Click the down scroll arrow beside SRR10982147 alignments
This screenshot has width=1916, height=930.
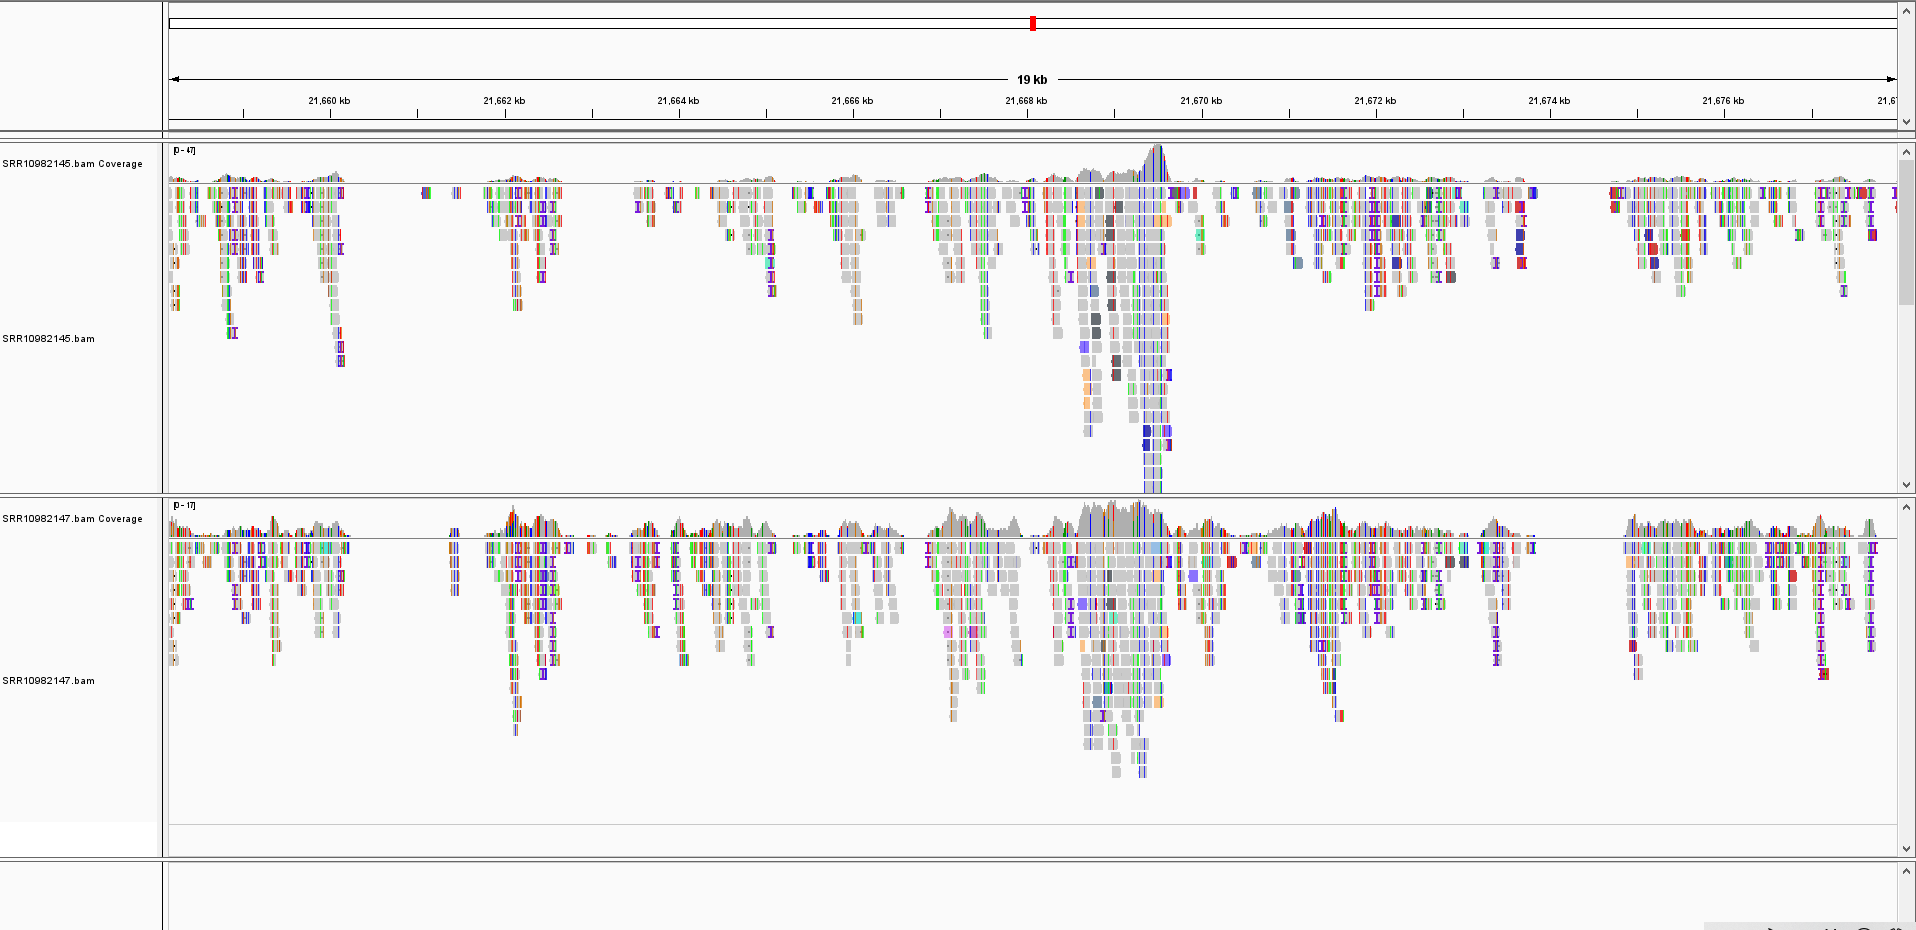(x=1906, y=849)
